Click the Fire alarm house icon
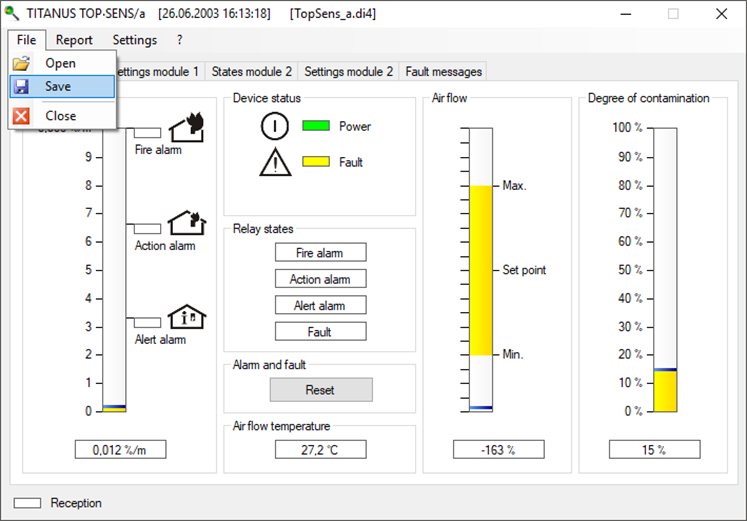The height and width of the screenshot is (521, 747). tap(187, 127)
